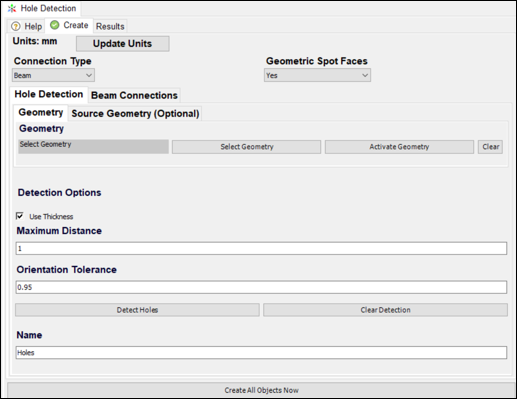Open the Results tab

[110, 26]
